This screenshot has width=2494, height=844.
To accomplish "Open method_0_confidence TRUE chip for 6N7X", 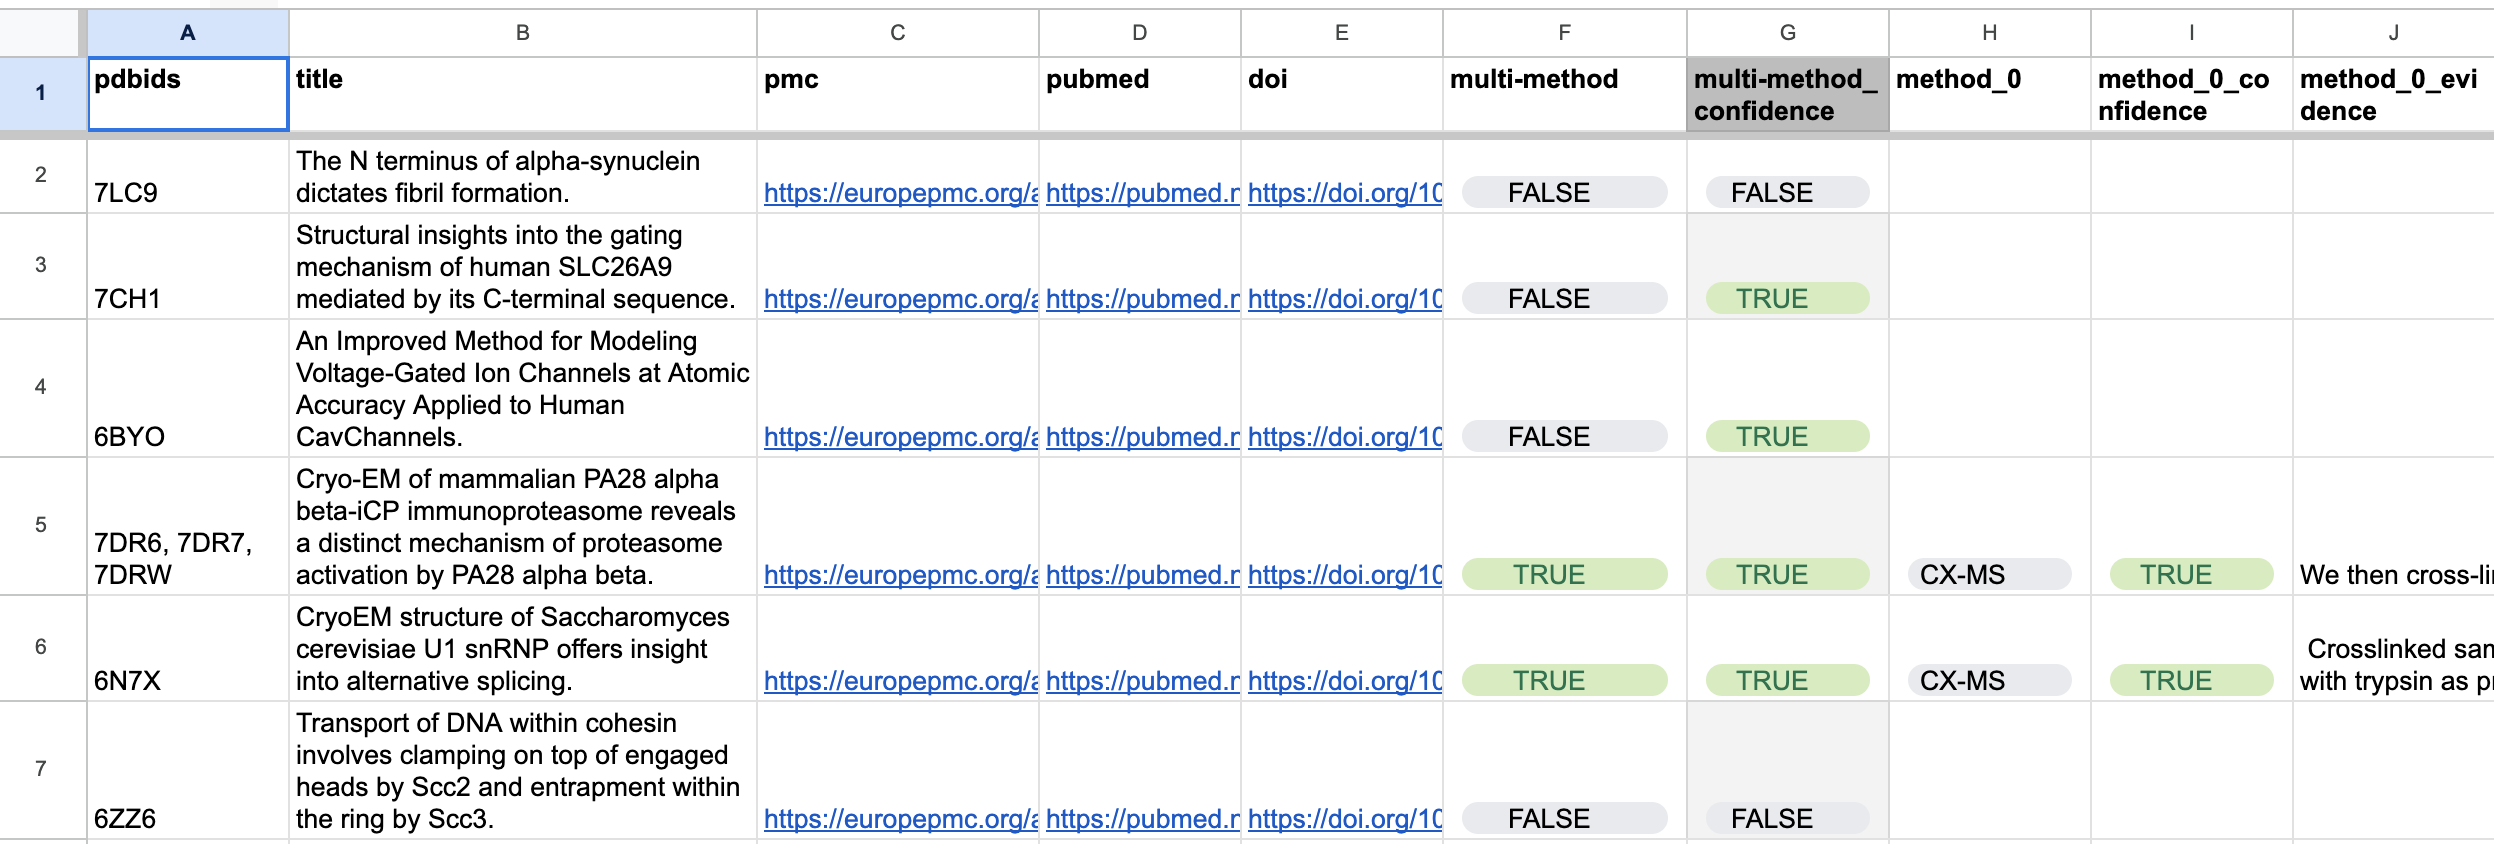I will click(x=2191, y=680).
